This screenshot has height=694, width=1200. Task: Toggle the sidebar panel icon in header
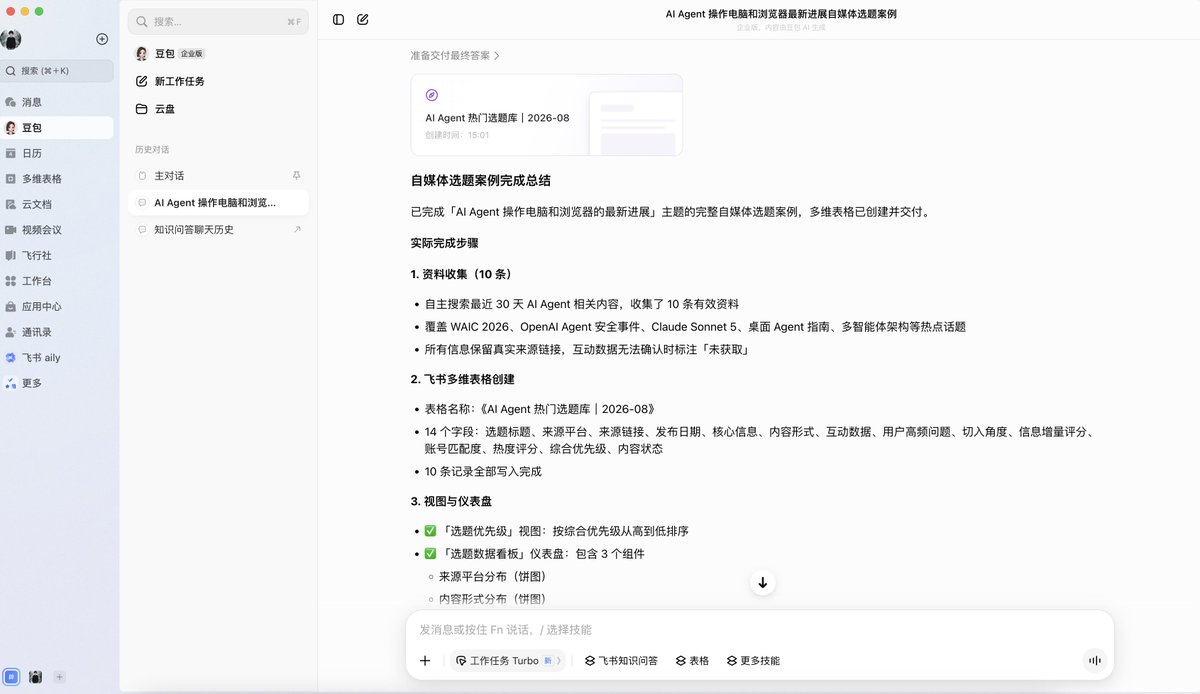(339, 19)
